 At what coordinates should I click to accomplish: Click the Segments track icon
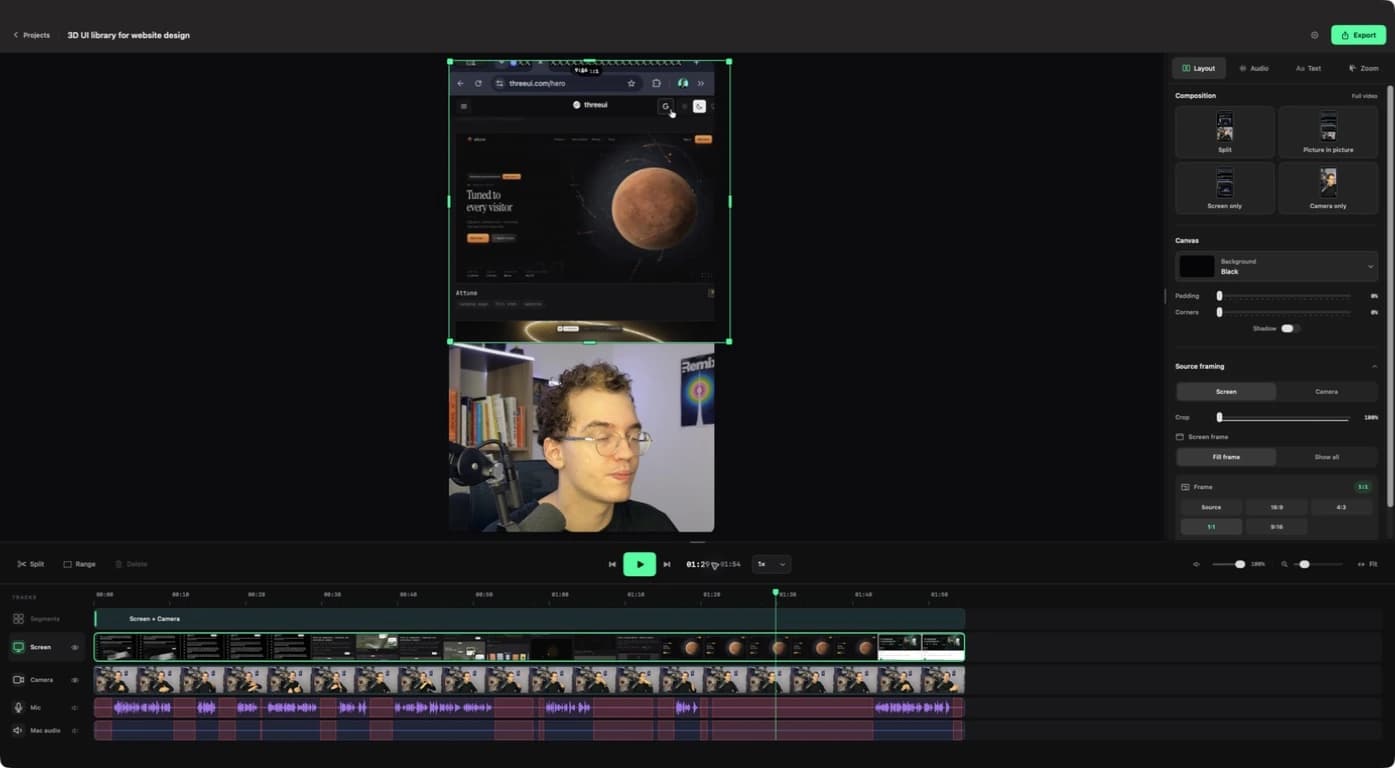click(x=18, y=619)
